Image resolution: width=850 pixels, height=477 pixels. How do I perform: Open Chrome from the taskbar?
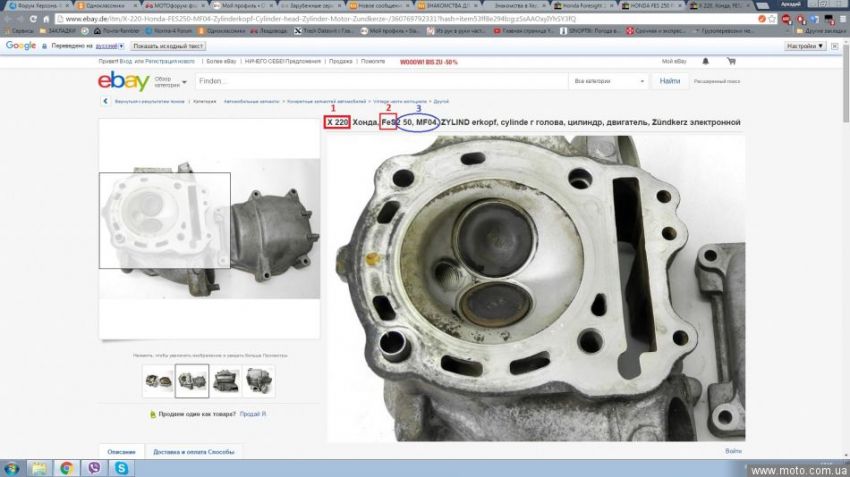[67, 468]
